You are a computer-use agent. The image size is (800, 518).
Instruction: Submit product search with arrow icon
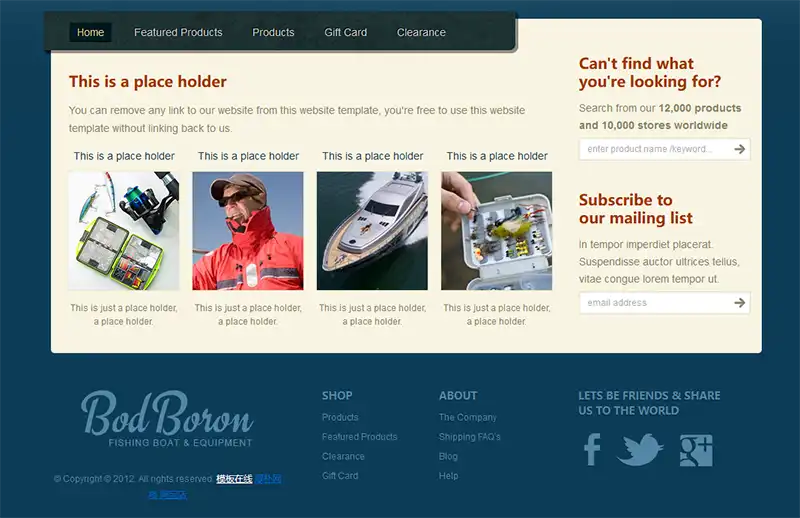739,149
